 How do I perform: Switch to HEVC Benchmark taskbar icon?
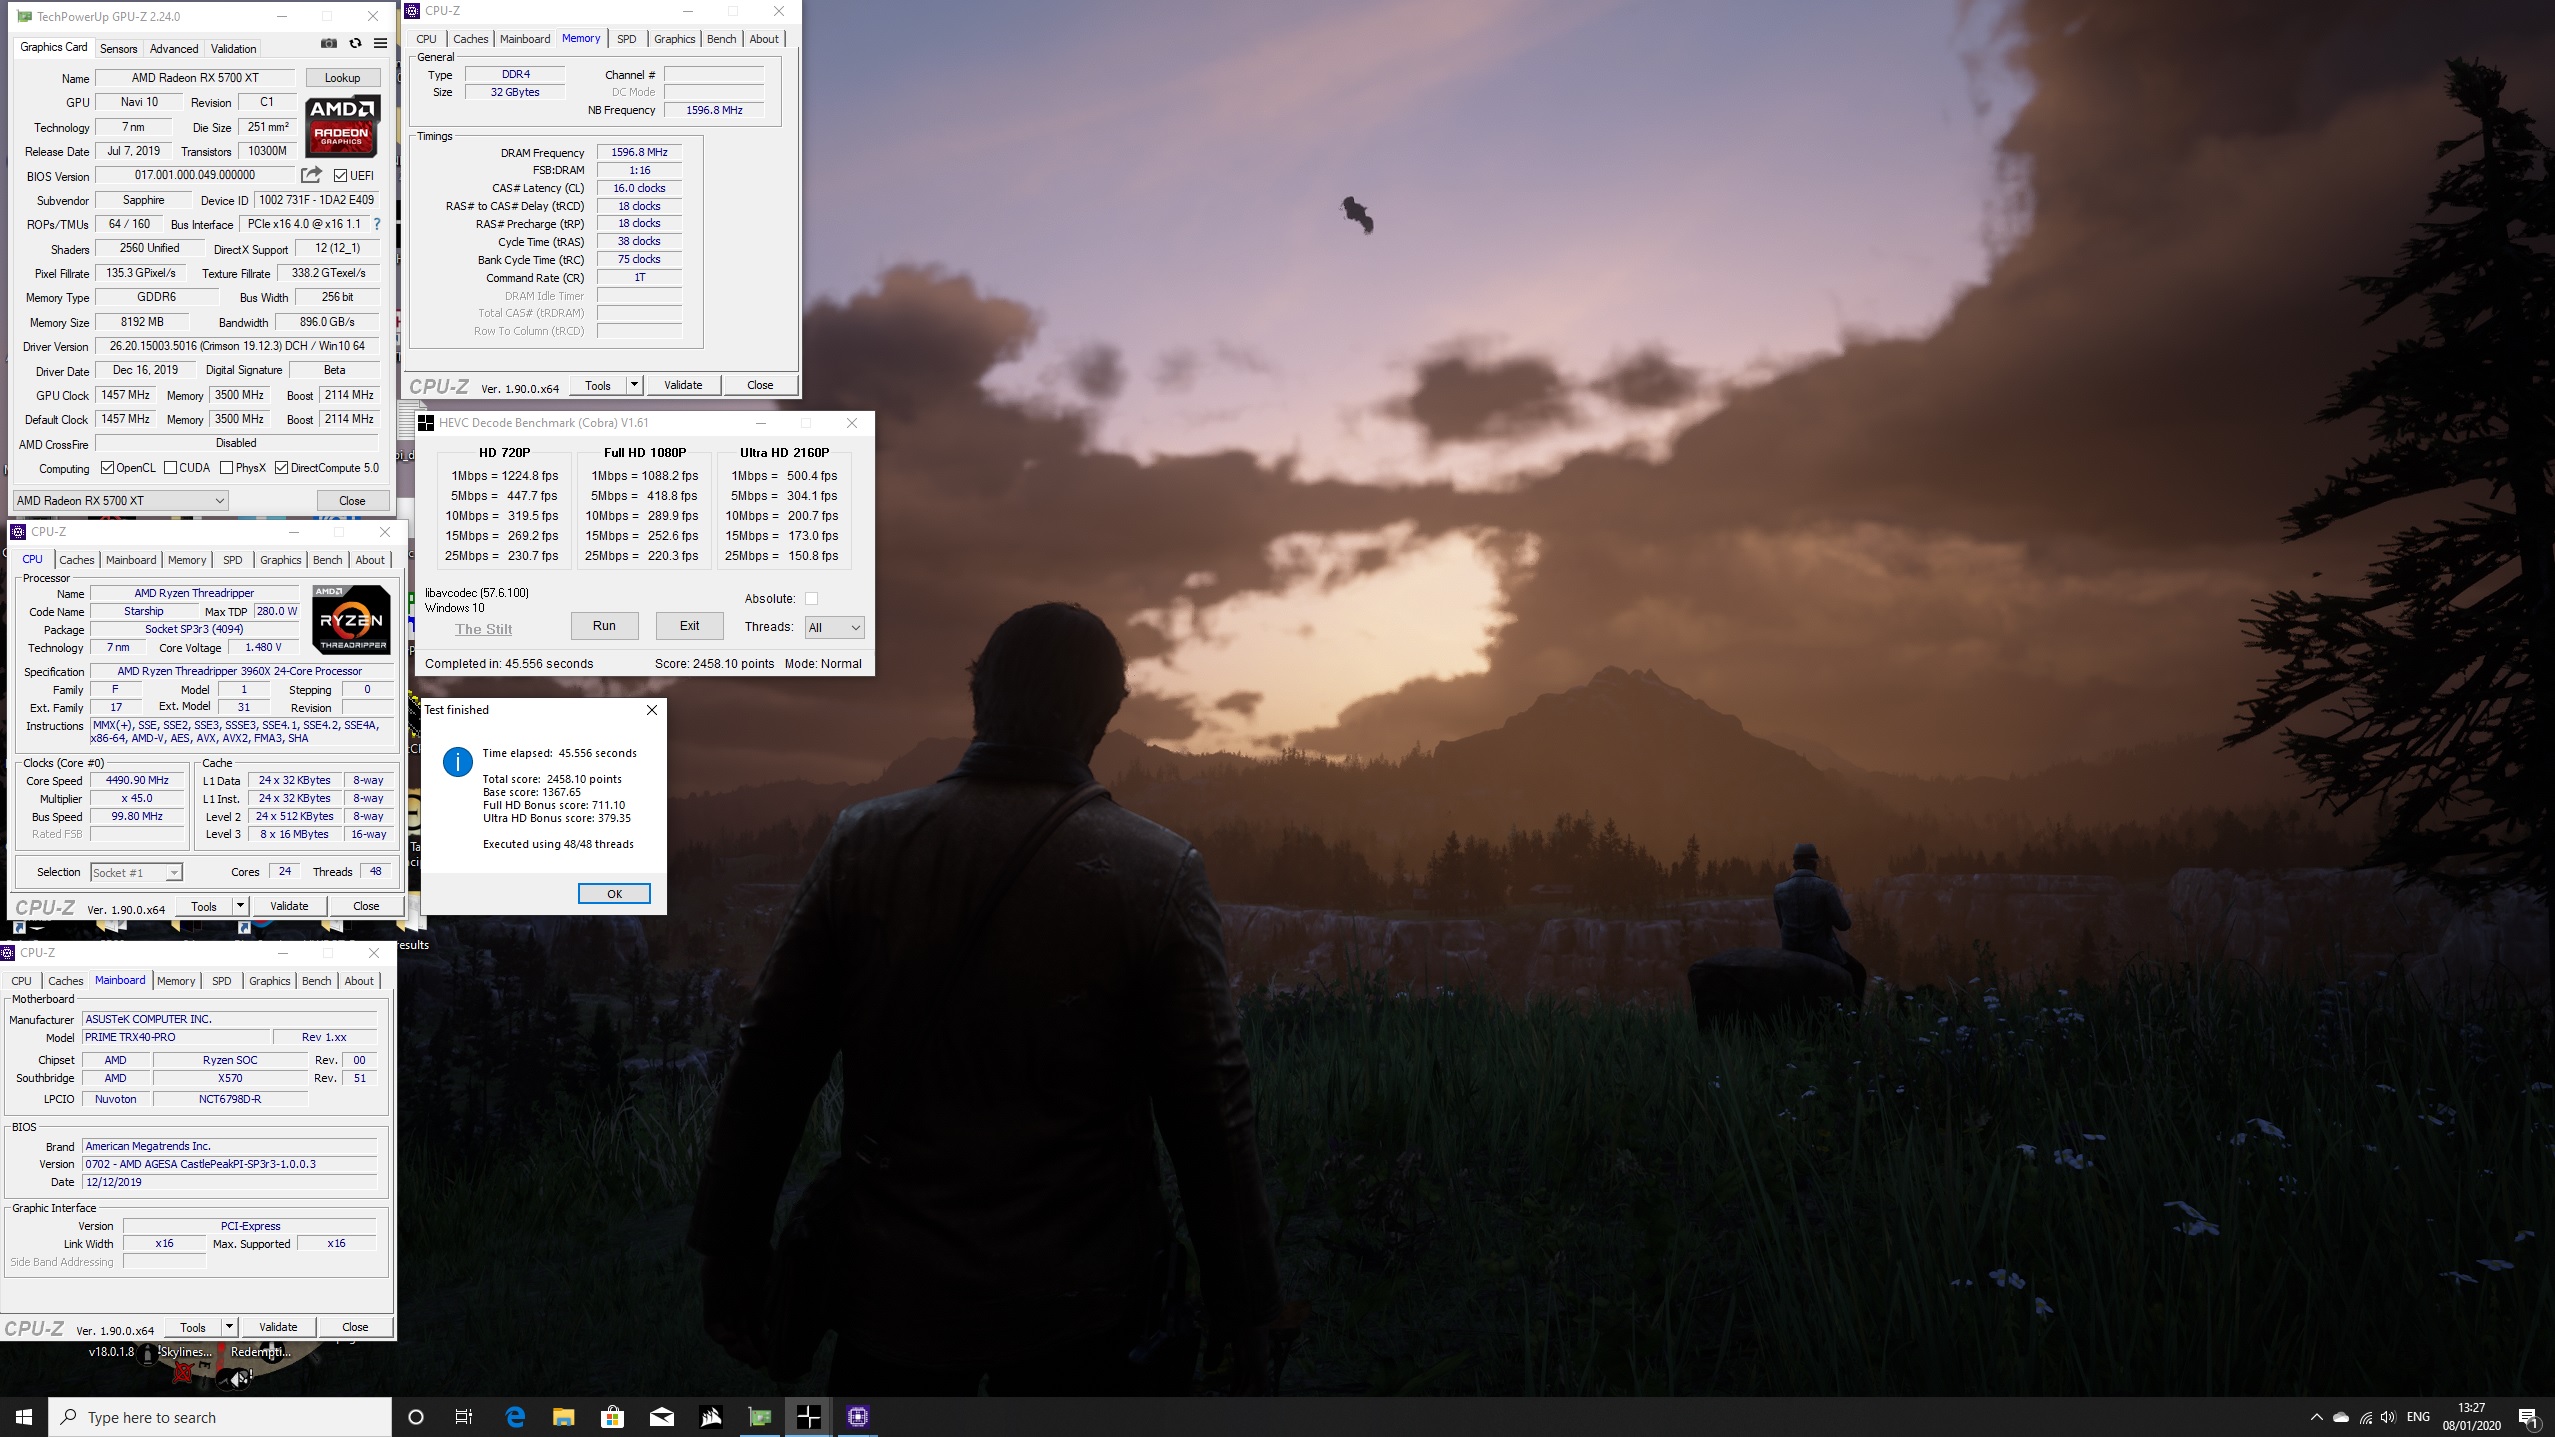(809, 1417)
